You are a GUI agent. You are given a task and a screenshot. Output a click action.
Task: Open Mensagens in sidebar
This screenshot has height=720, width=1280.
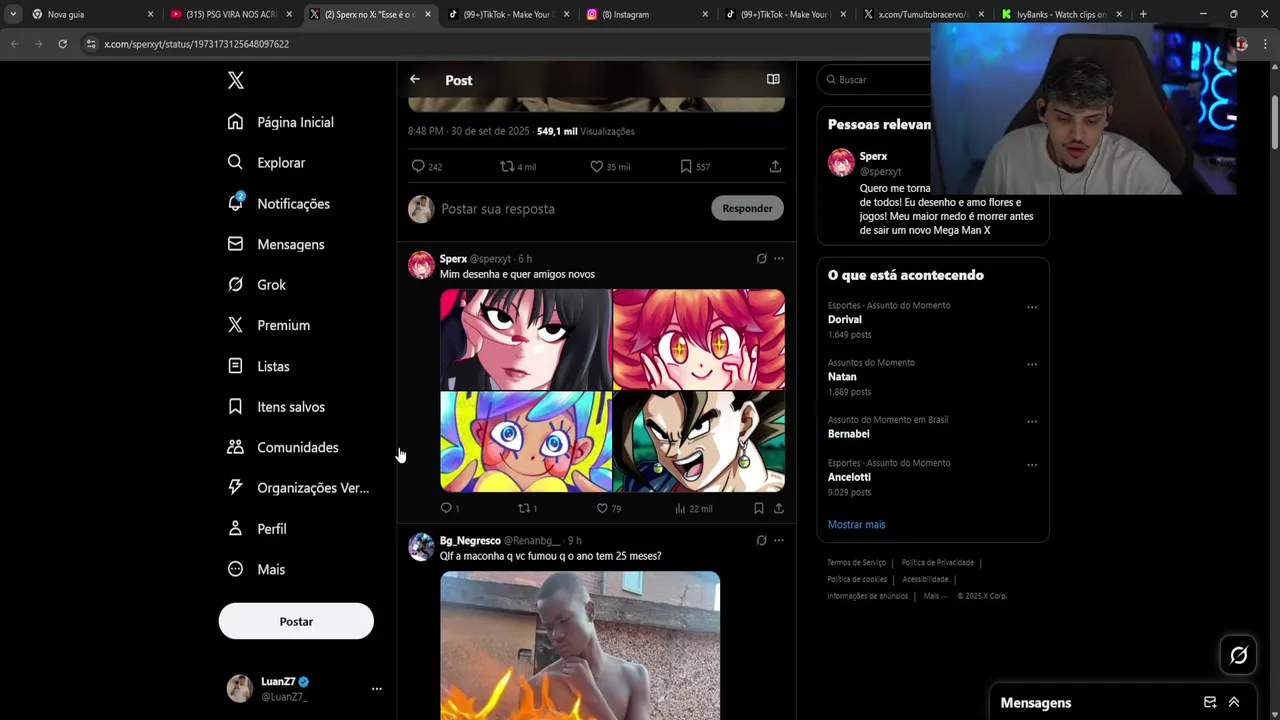click(x=276, y=244)
